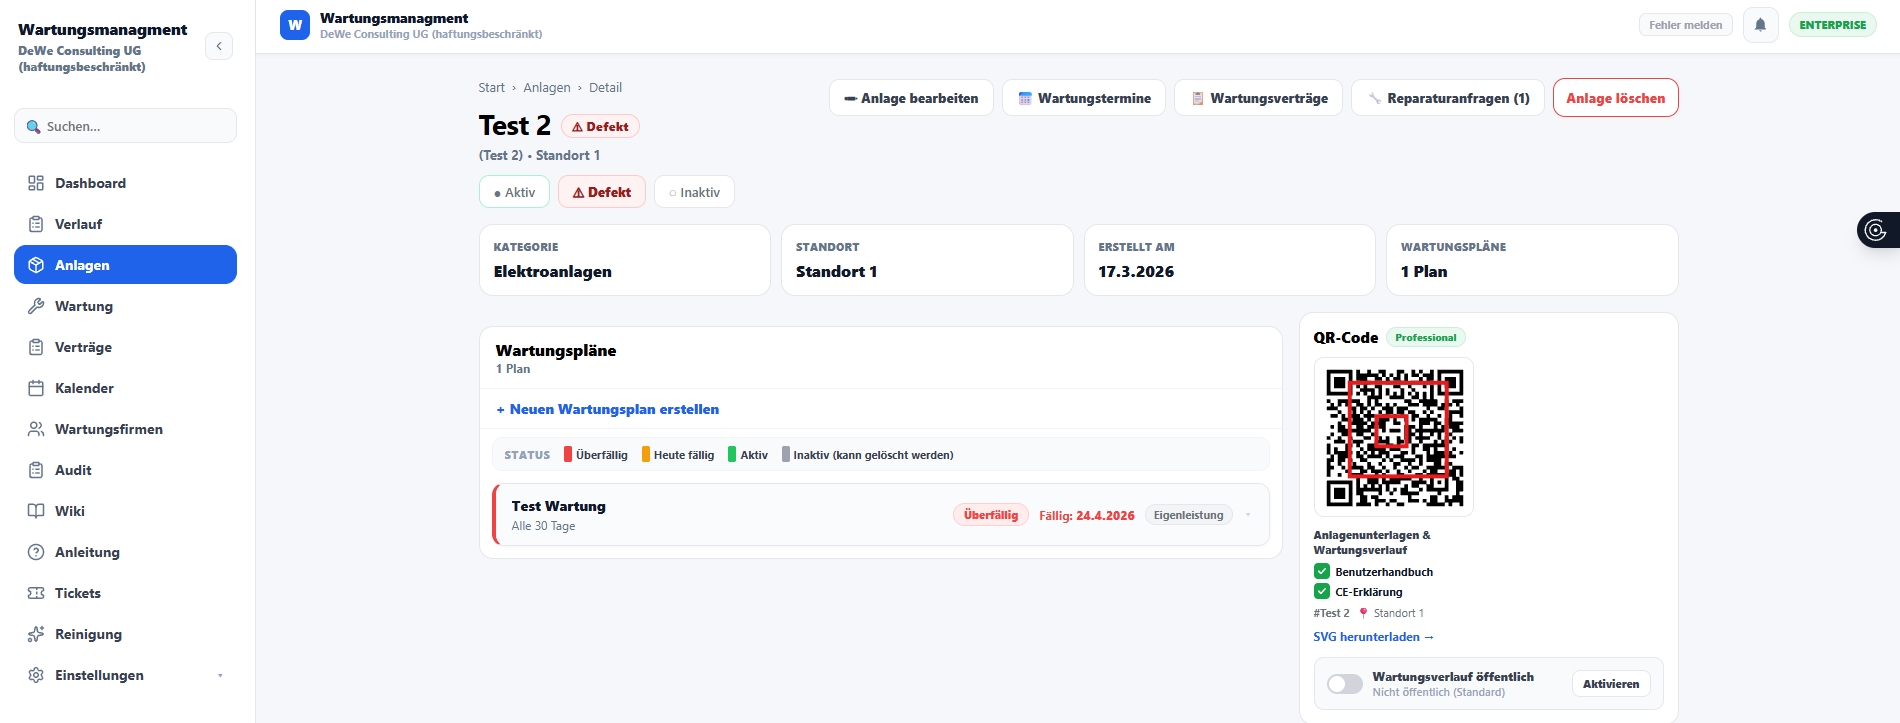Go to Start in the breadcrumb
This screenshot has height=723, width=1900.
pos(491,88)
